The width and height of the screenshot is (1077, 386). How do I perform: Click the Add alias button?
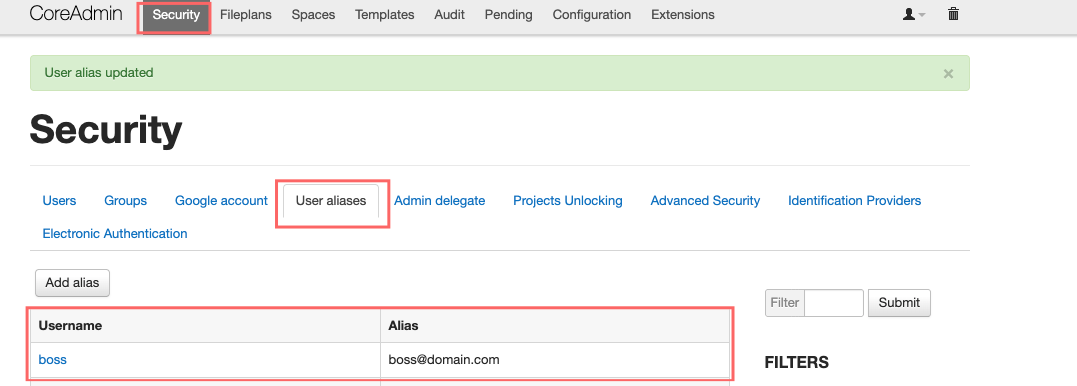point(72,283)
